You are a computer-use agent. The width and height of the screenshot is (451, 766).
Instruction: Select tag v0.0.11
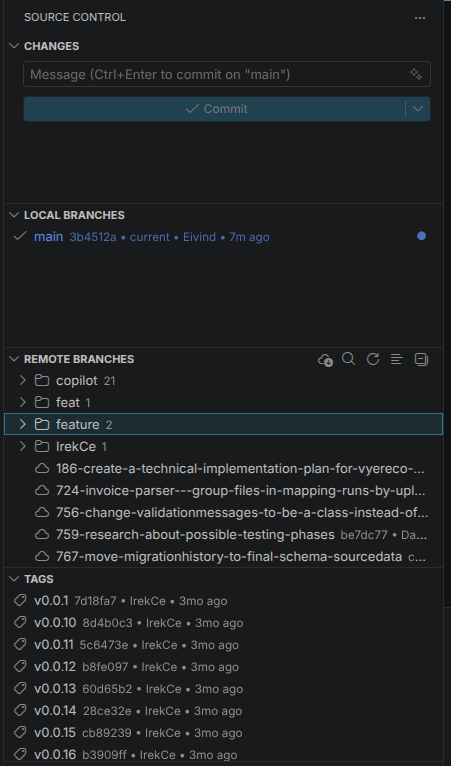(x=223, y=645)
